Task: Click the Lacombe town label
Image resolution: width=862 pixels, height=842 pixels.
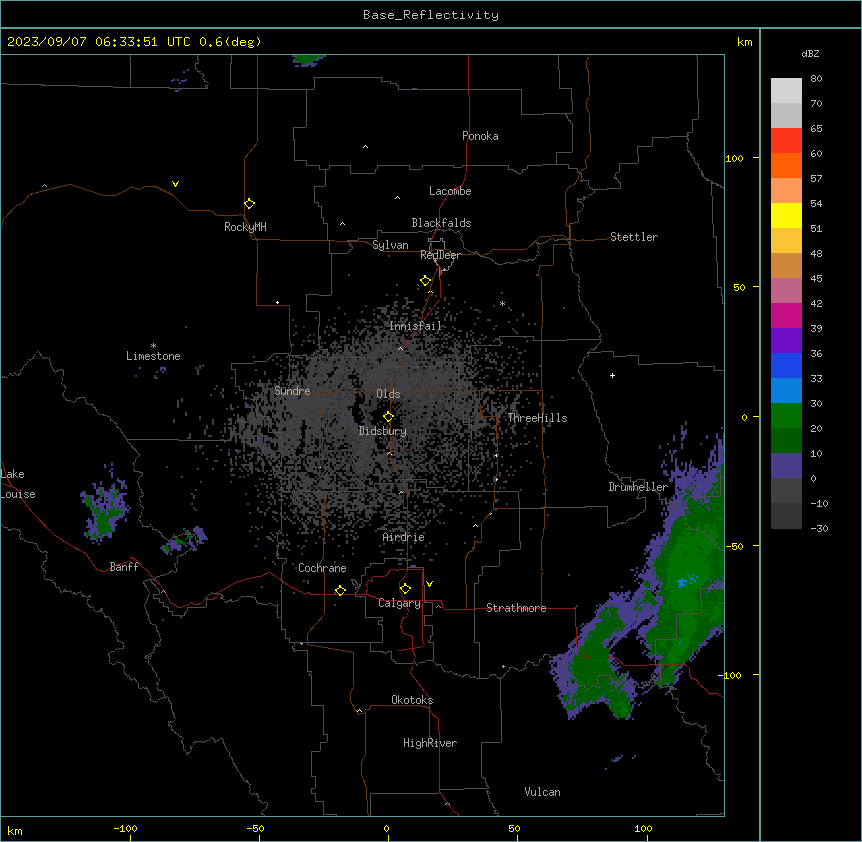Action: pyautogui.click(x=450, y=191)
